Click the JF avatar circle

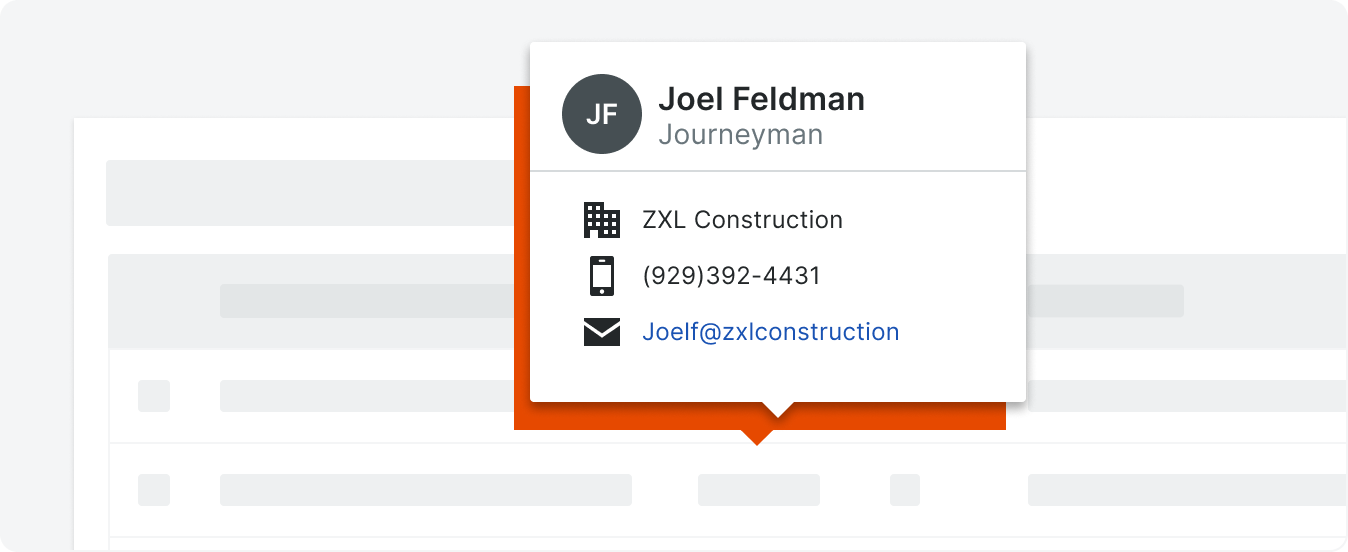click(x=602, y=114)
